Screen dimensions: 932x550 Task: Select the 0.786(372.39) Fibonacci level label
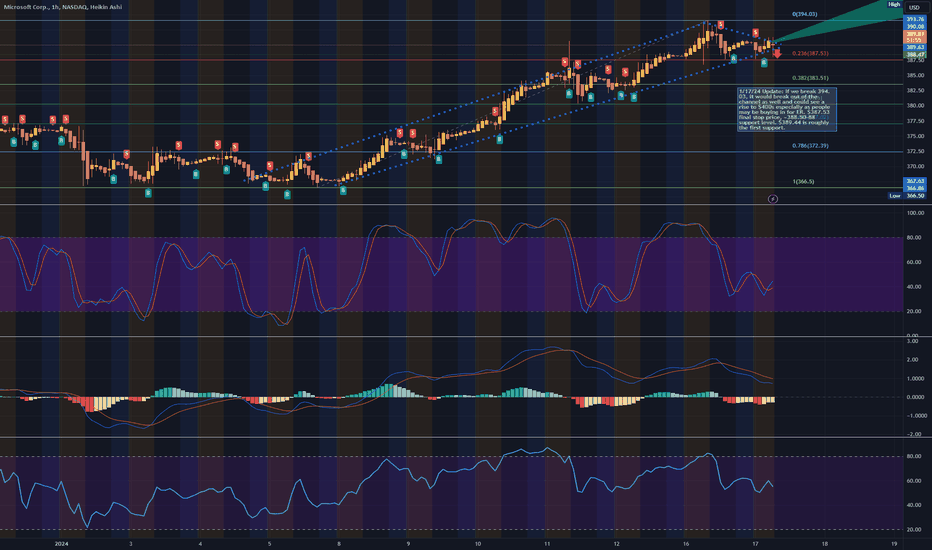click(x=810, y=146)
